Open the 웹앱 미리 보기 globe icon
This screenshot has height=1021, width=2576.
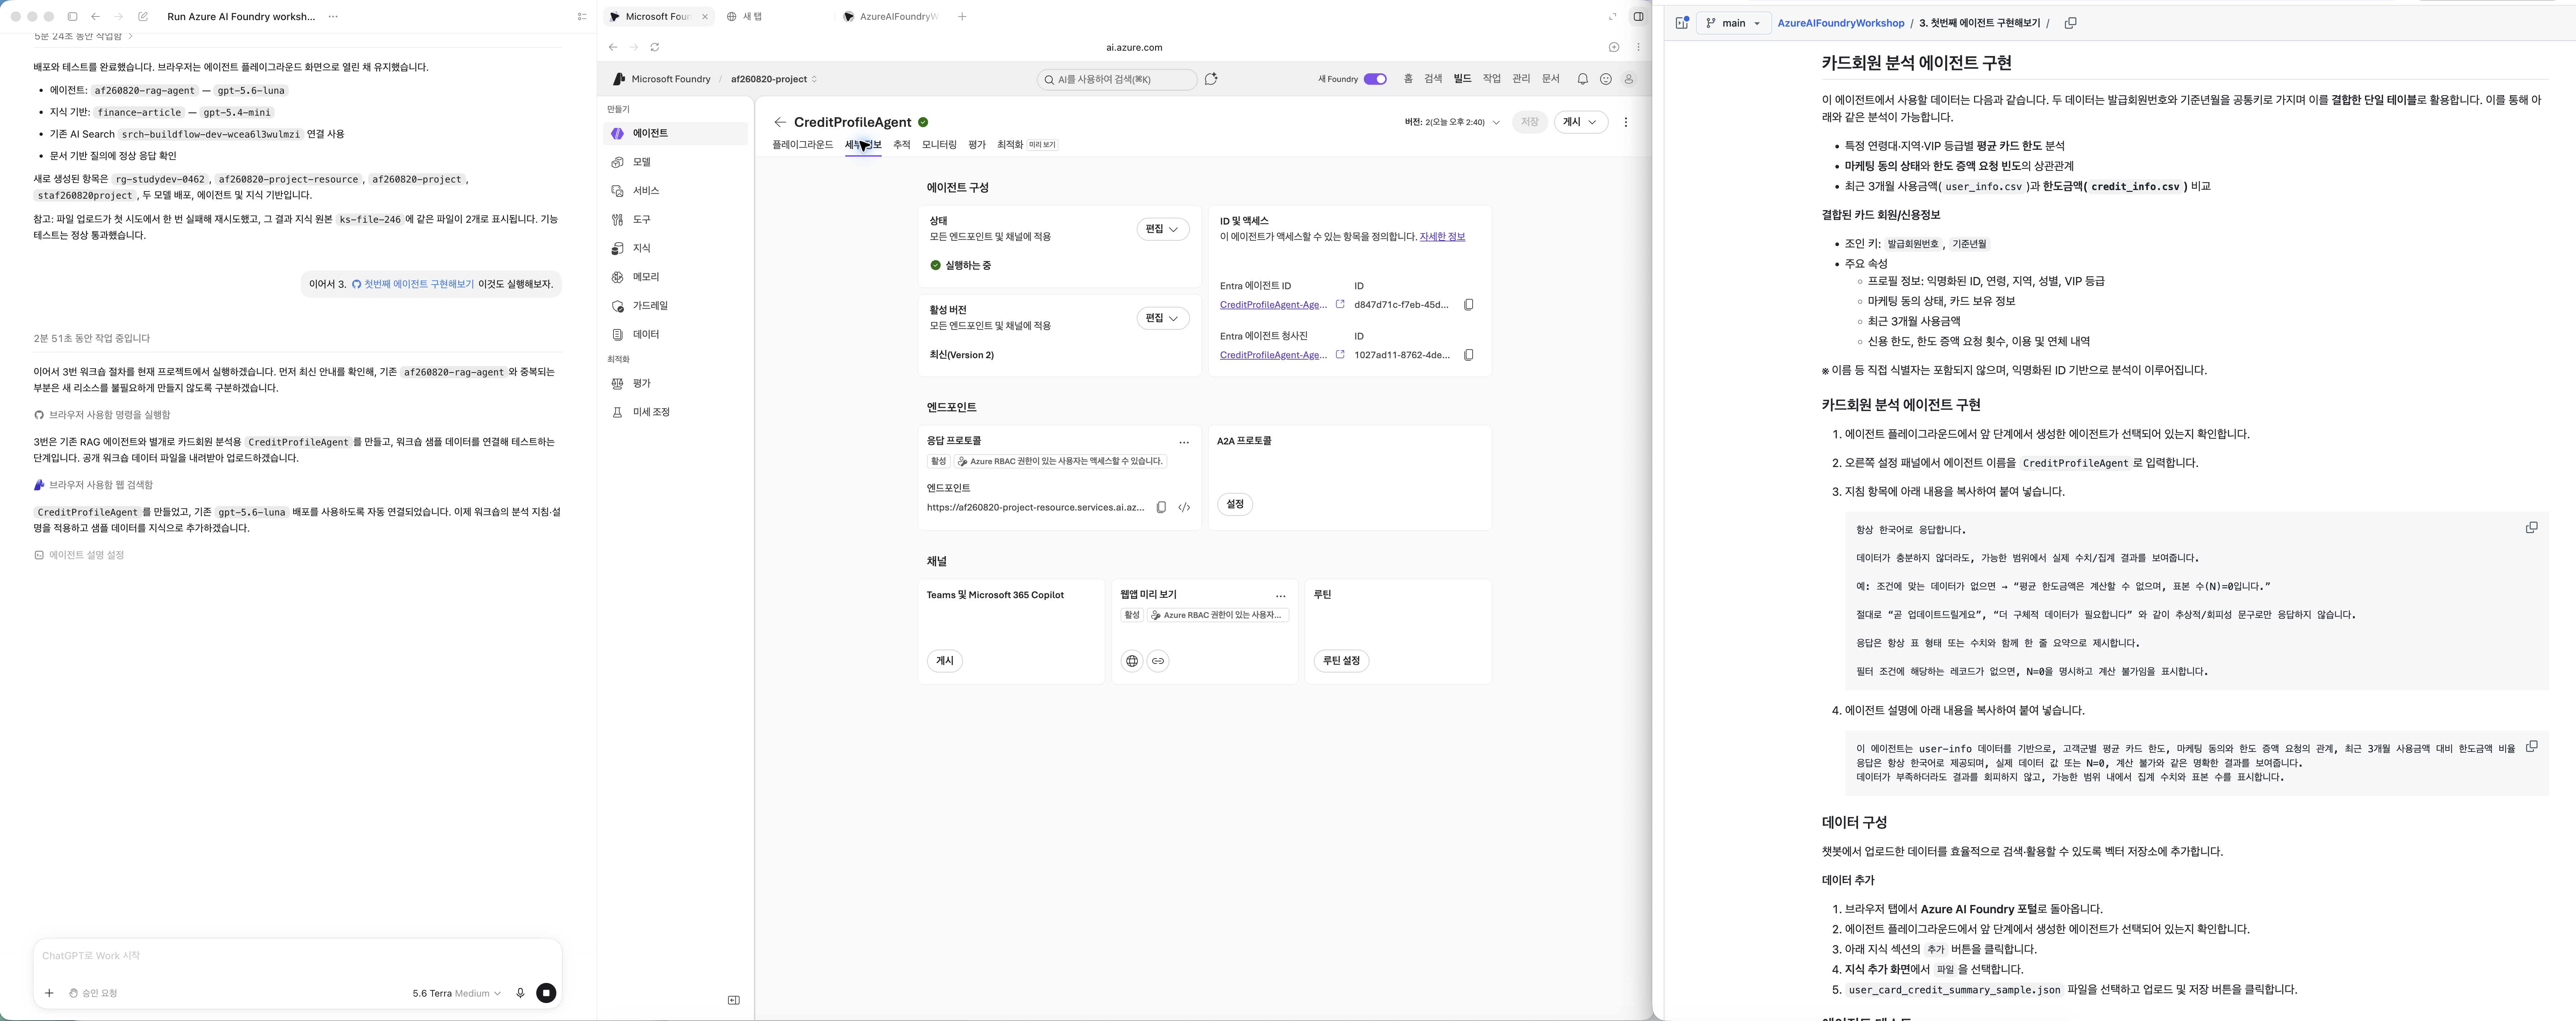pos(1132,661)
